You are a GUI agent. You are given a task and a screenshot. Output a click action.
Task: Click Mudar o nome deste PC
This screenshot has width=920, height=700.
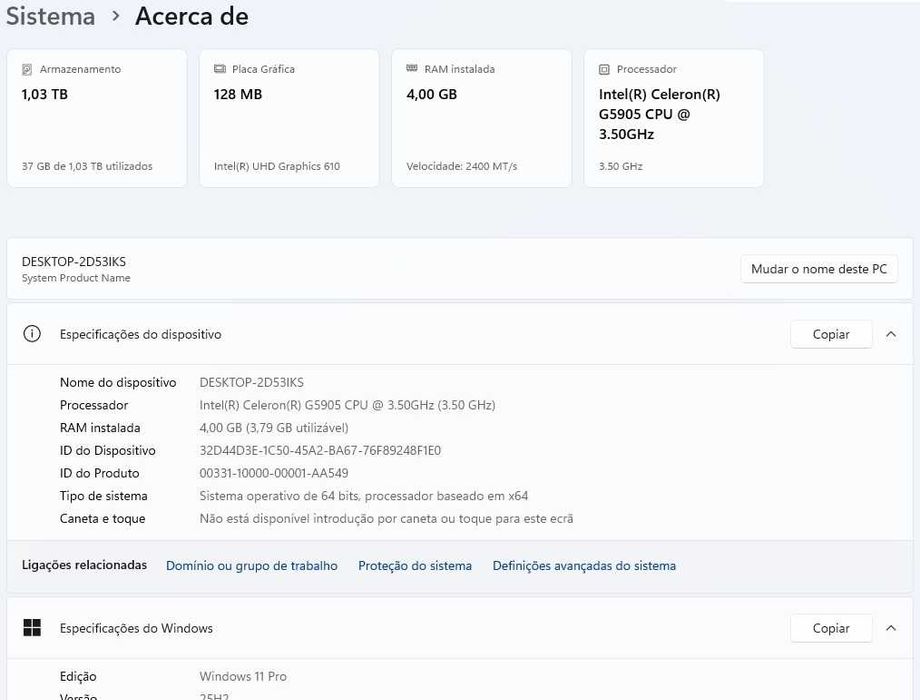click(819, 269)
